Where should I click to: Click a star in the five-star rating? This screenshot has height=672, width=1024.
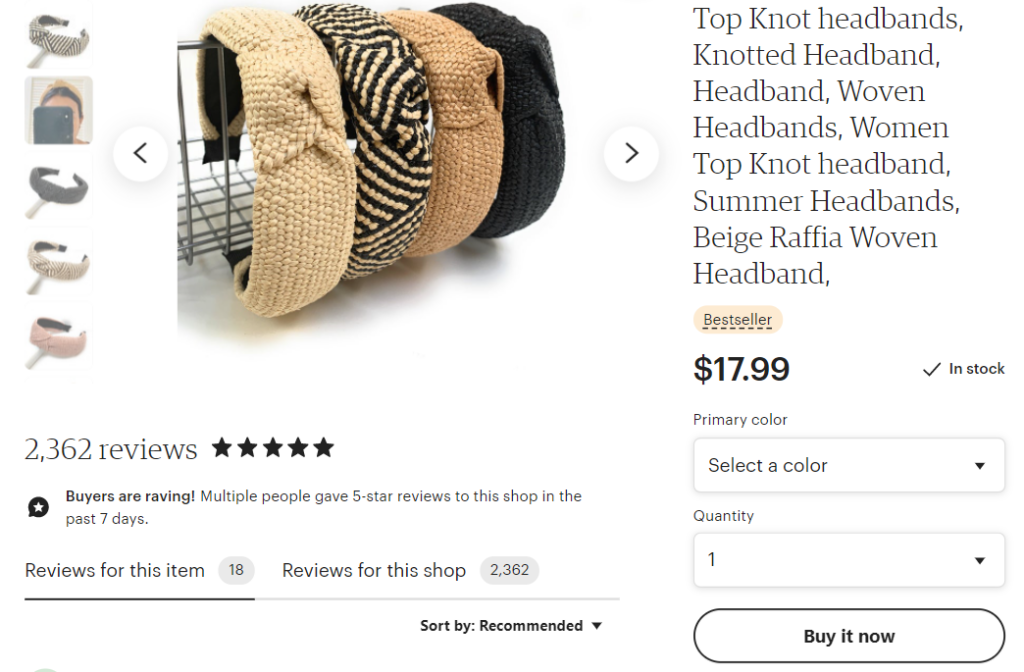pos(272,447)
